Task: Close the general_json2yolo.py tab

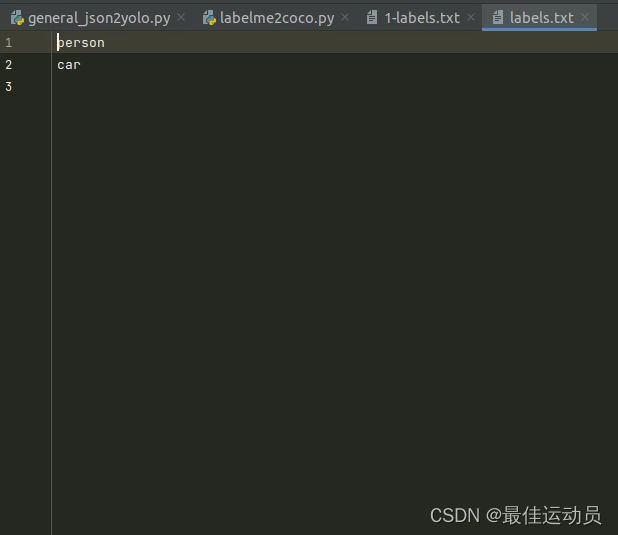Action: pyautogui.click(x=181, y=17)
